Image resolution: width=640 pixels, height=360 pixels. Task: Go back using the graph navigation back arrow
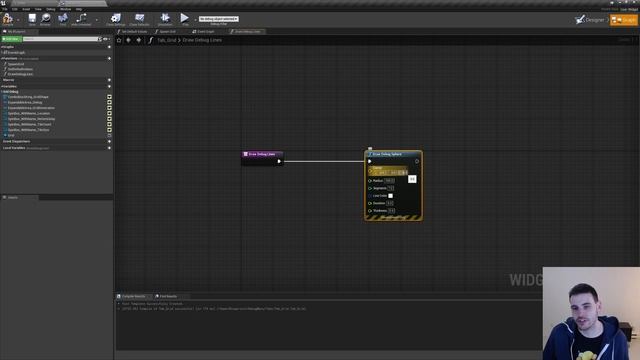(129, 40)
